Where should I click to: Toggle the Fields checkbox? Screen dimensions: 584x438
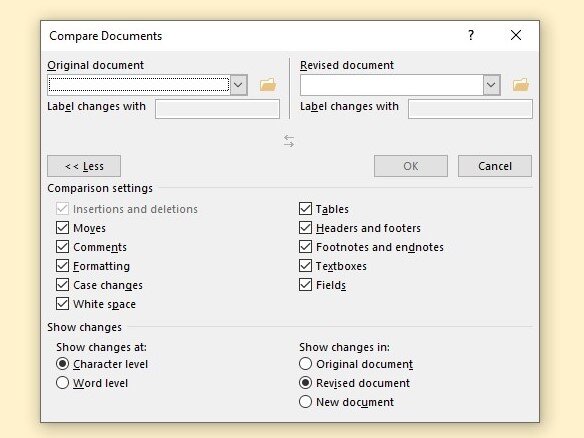[x=305, y=285]
